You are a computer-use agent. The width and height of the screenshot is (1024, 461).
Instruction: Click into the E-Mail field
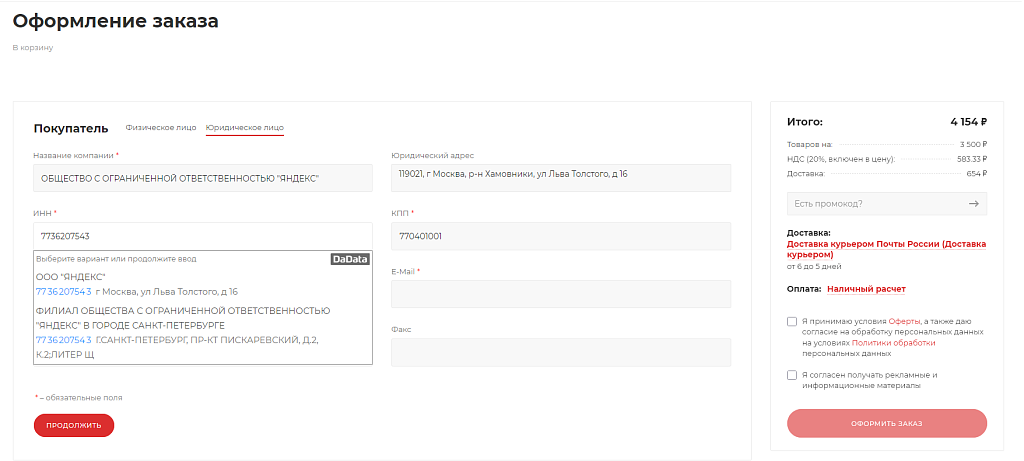pos(560,294)
